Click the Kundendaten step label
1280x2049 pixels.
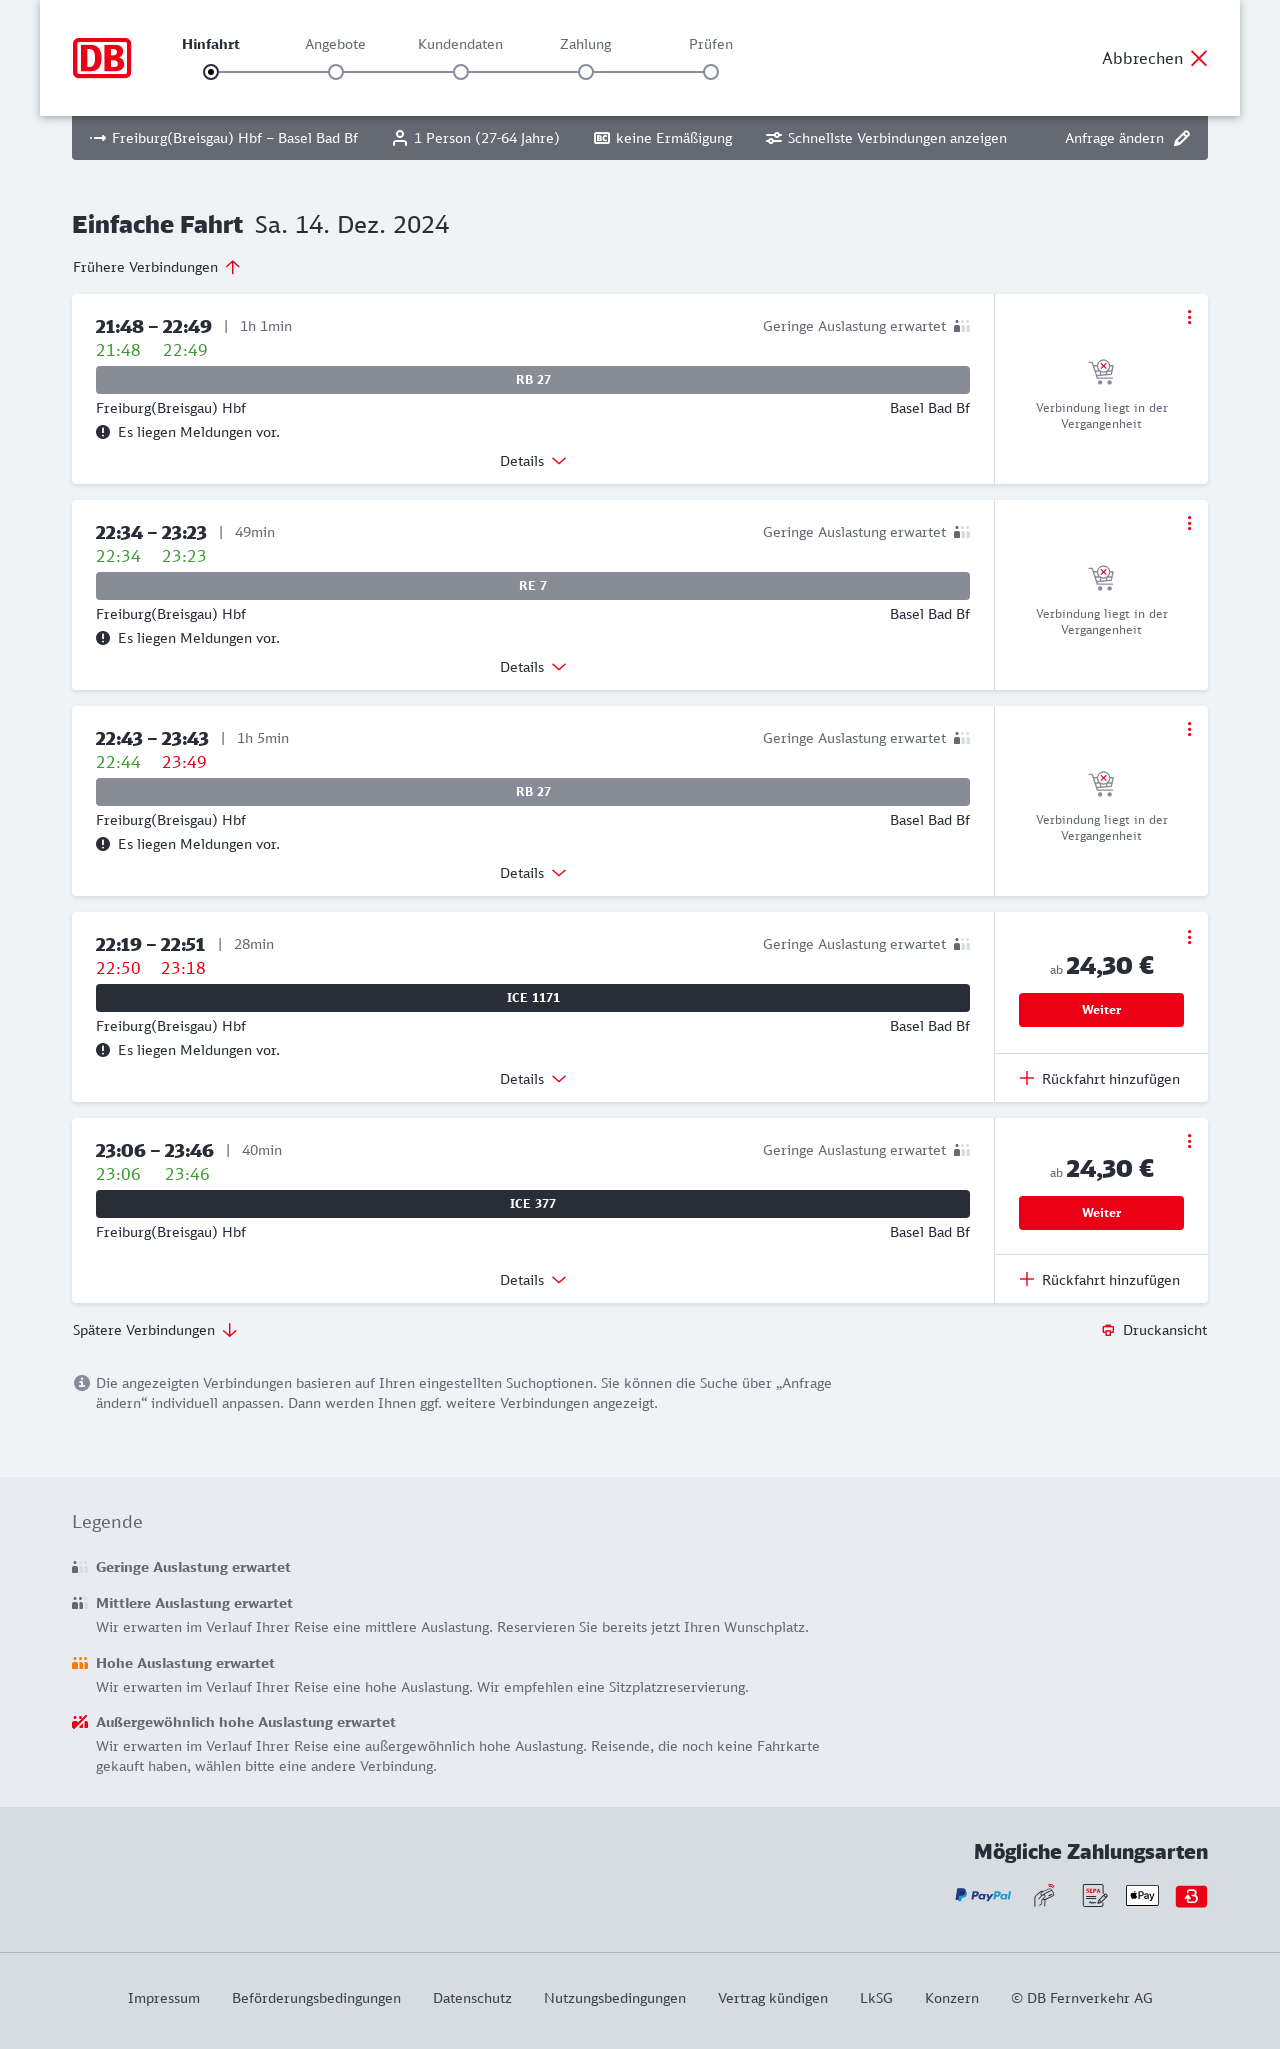click(x=460, y=44)
